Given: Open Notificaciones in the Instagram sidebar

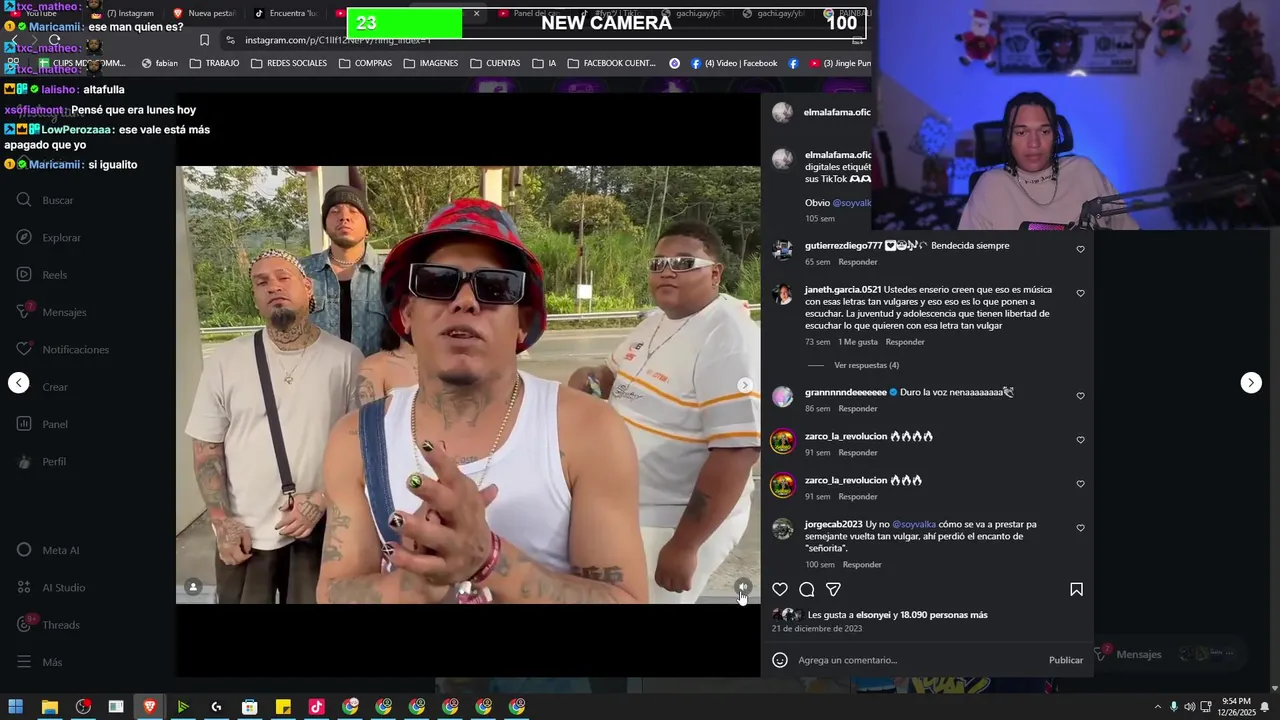Looking at the screenshot, I should (x=64, y=350).
